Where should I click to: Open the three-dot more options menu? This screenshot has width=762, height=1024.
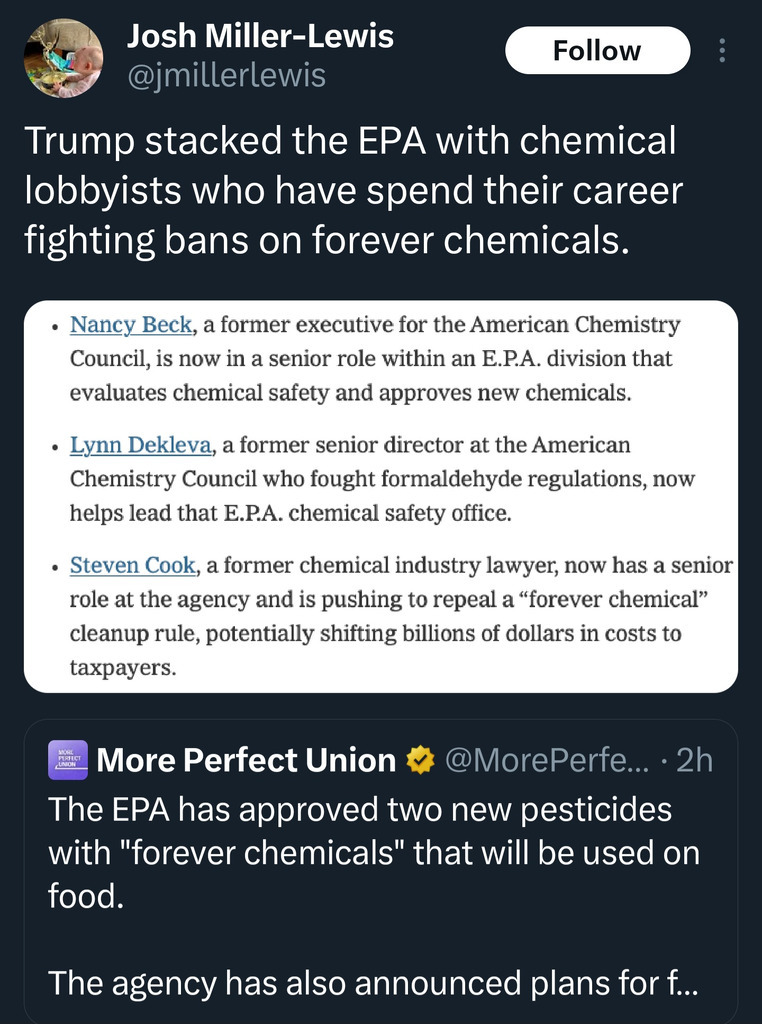pos(722,51)
